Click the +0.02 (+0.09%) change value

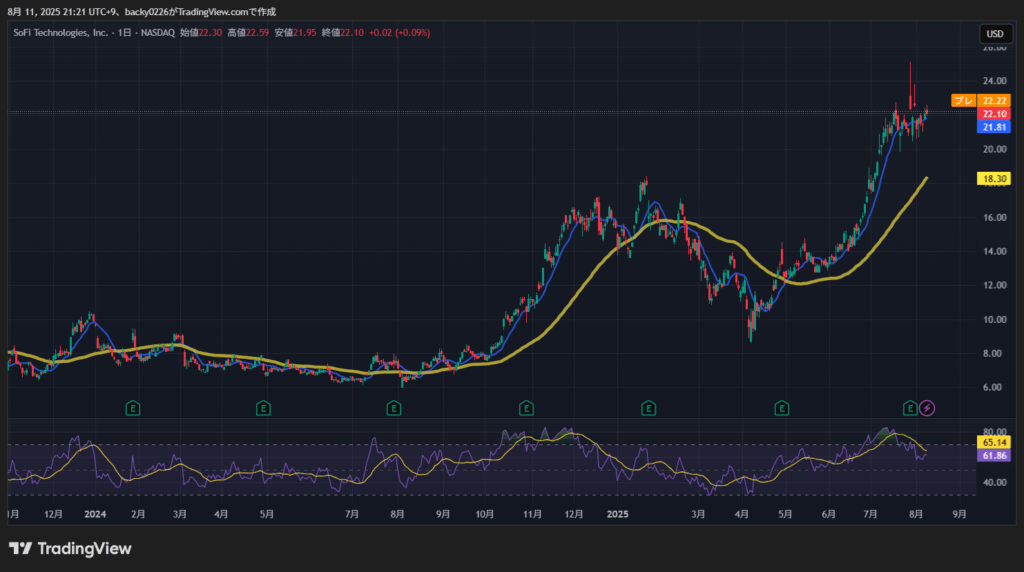[400, 33]
